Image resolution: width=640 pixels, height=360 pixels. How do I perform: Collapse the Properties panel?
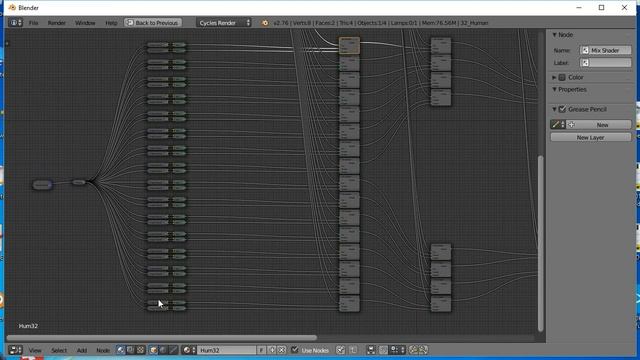tap(554, 89)
